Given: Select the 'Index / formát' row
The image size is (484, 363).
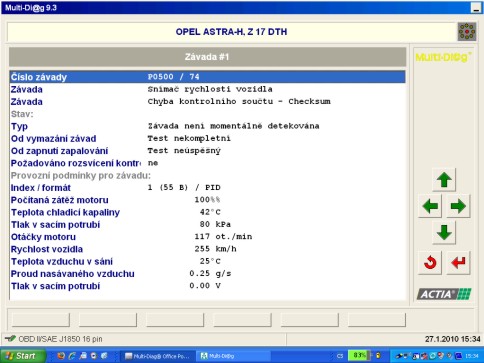Looking at the screenshot, I should (x=208, y=188).
